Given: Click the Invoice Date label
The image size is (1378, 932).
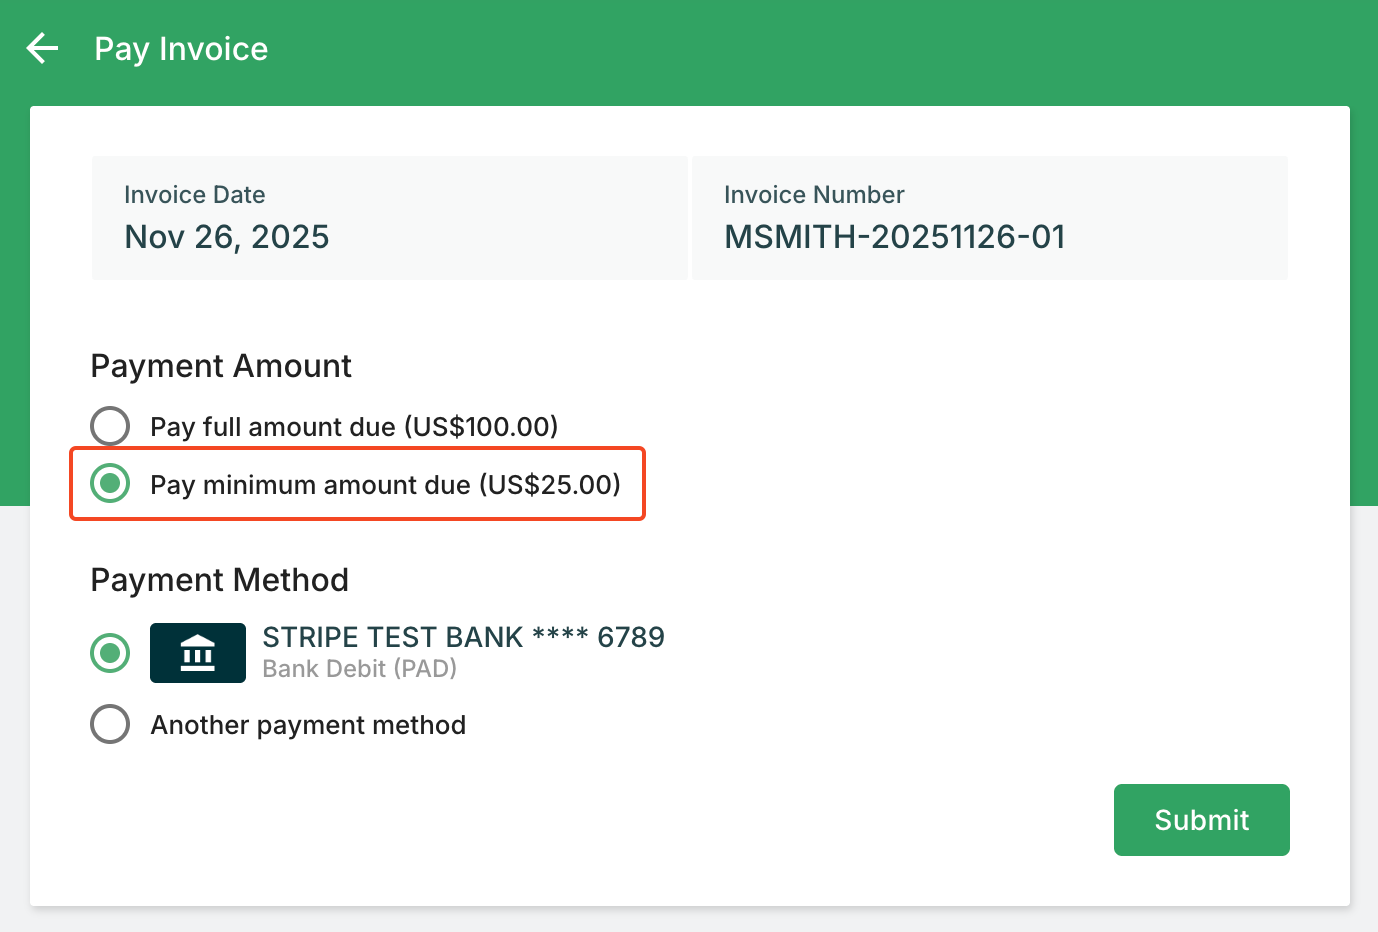Looking at the screenshot, I should coord(195,195).
